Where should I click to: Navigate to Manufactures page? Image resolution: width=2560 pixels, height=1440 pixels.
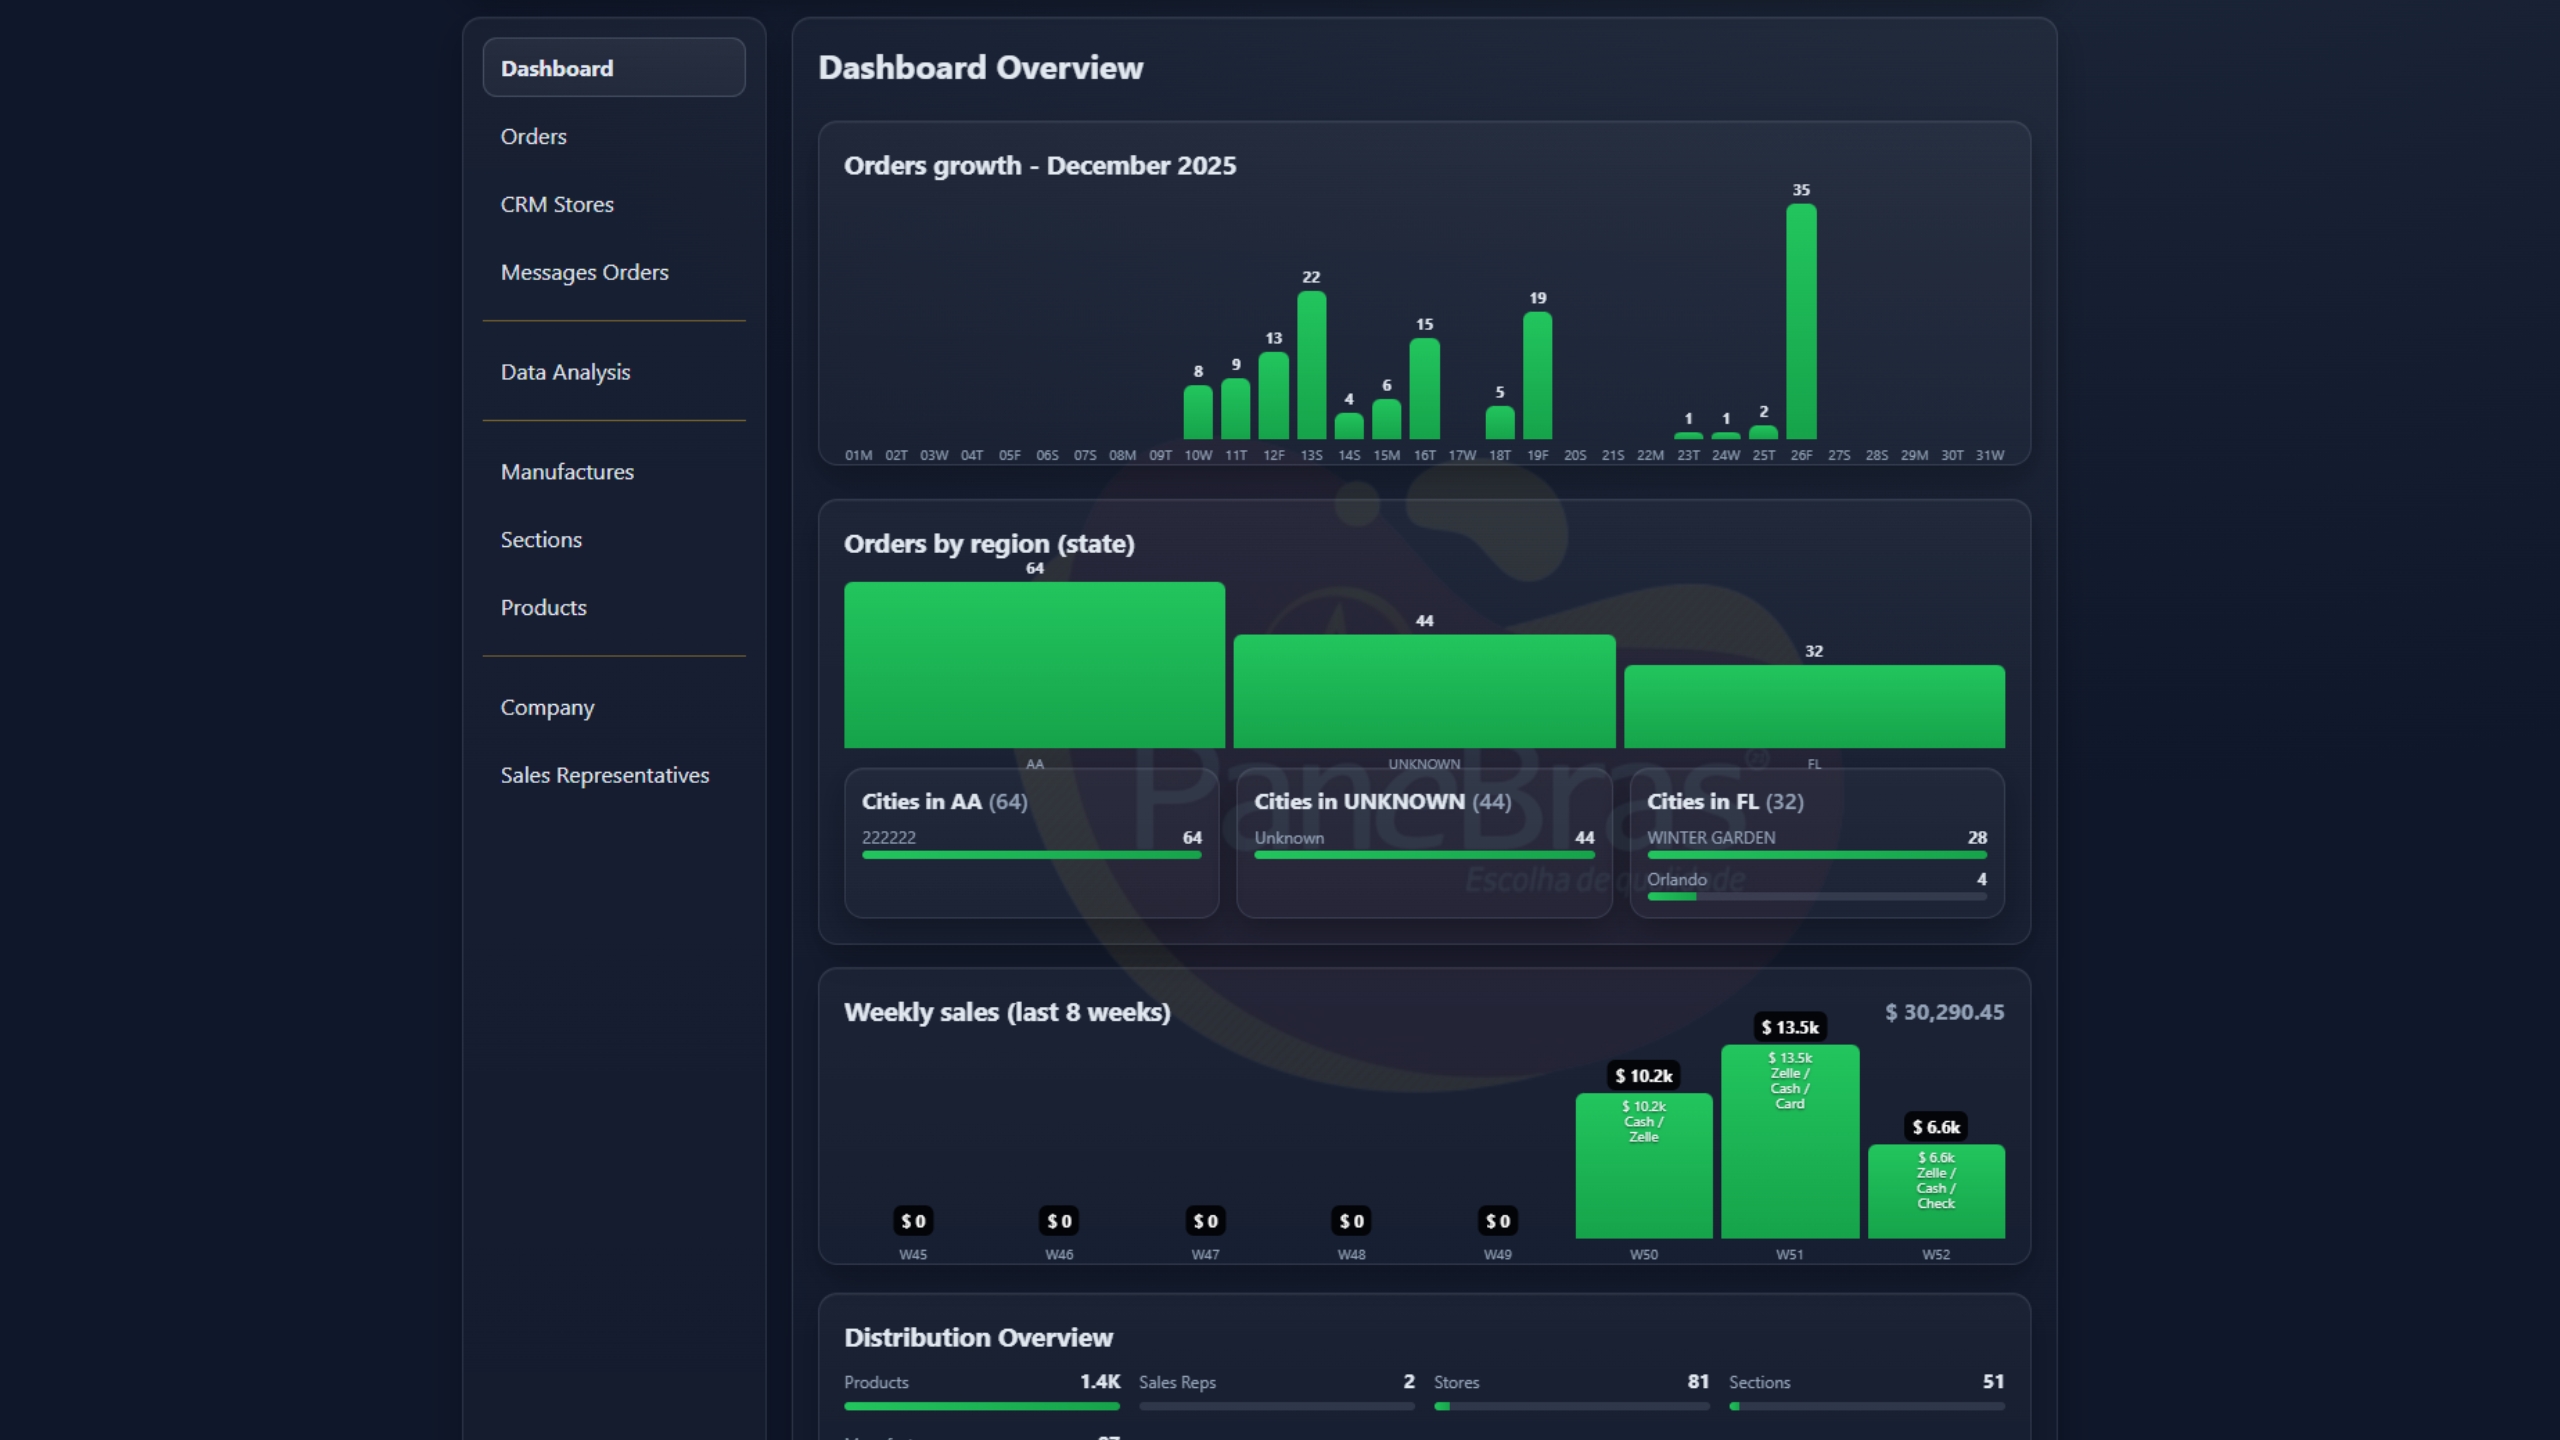(x=567, y=472)
